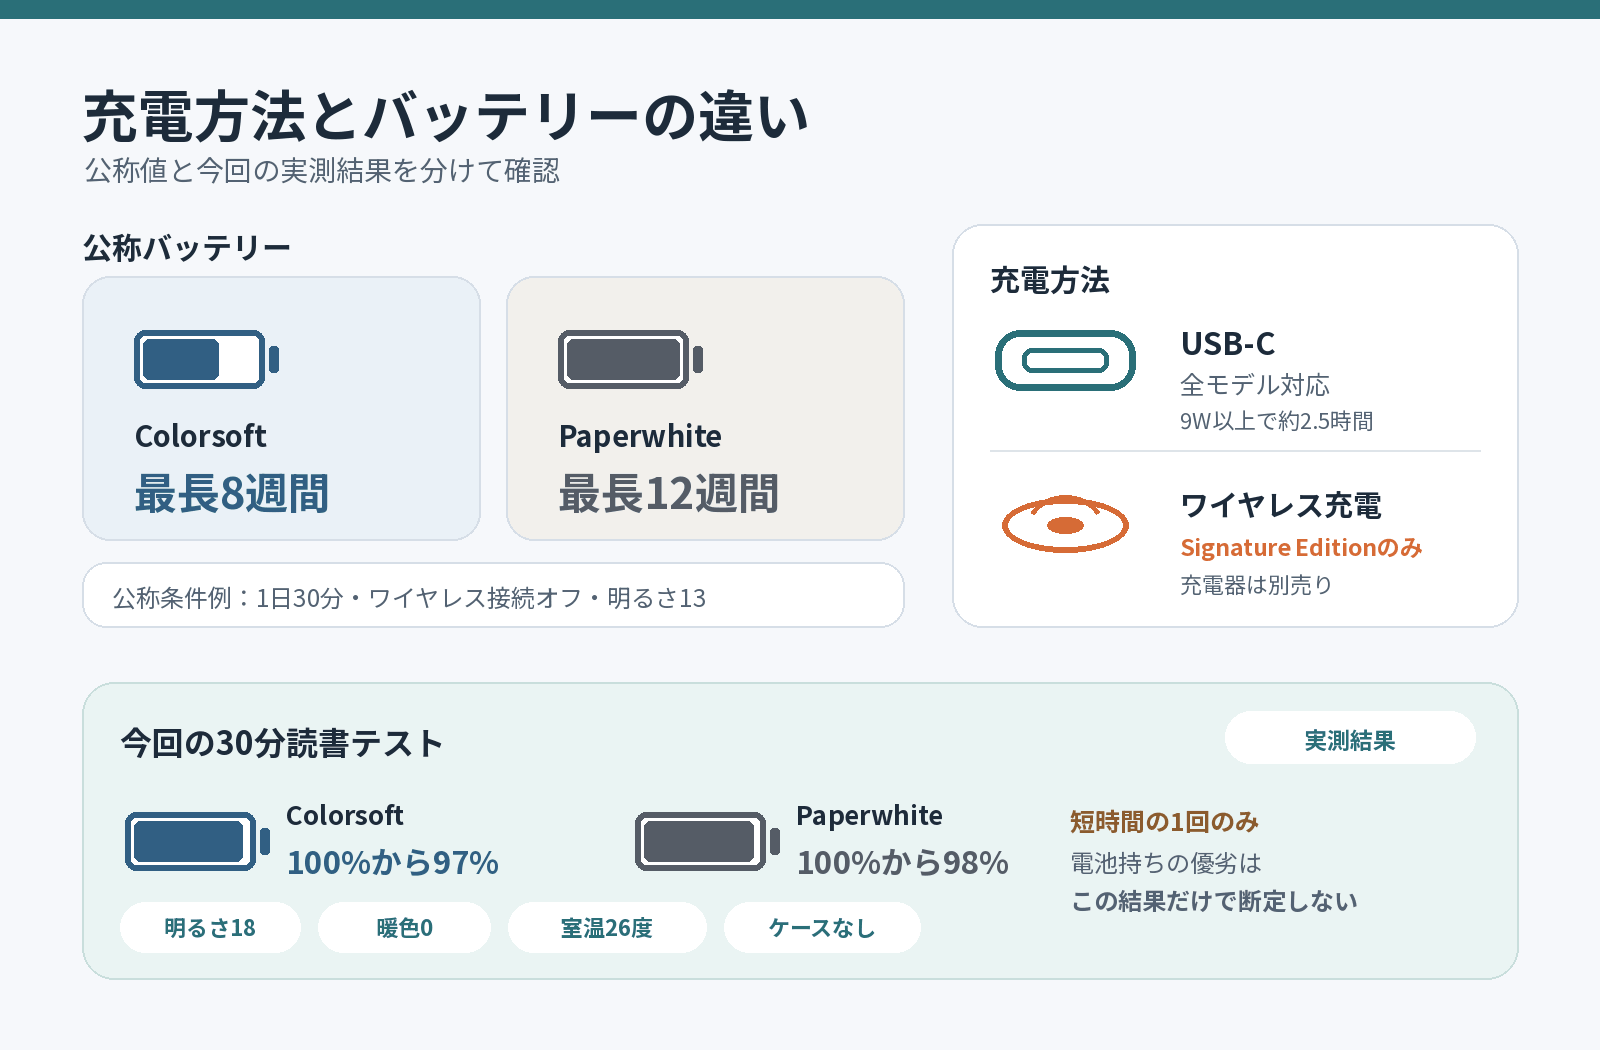Click the 今回の30分読書テスト heading
The width and height of the screenshot is (1600, 1050).
pos(282,743)
